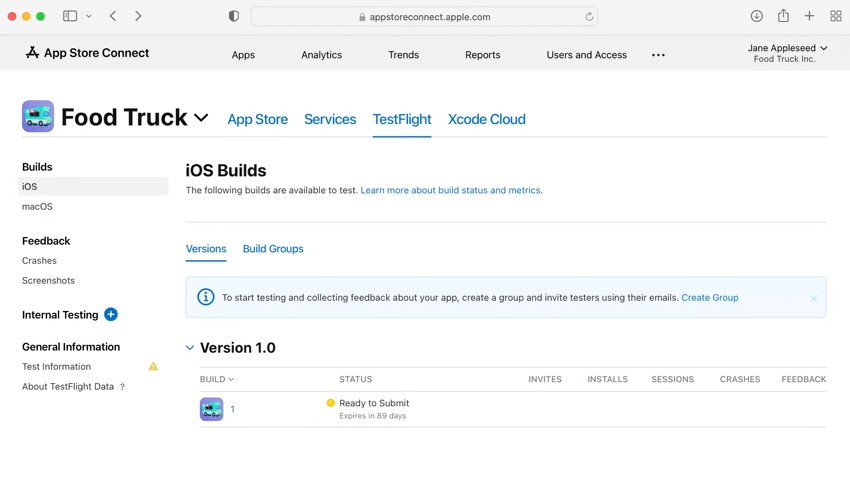The width and height of the screenshot is (850, 480).
Task: Select iOS under Builds in sidebar
Action: (x=93, y=186)
